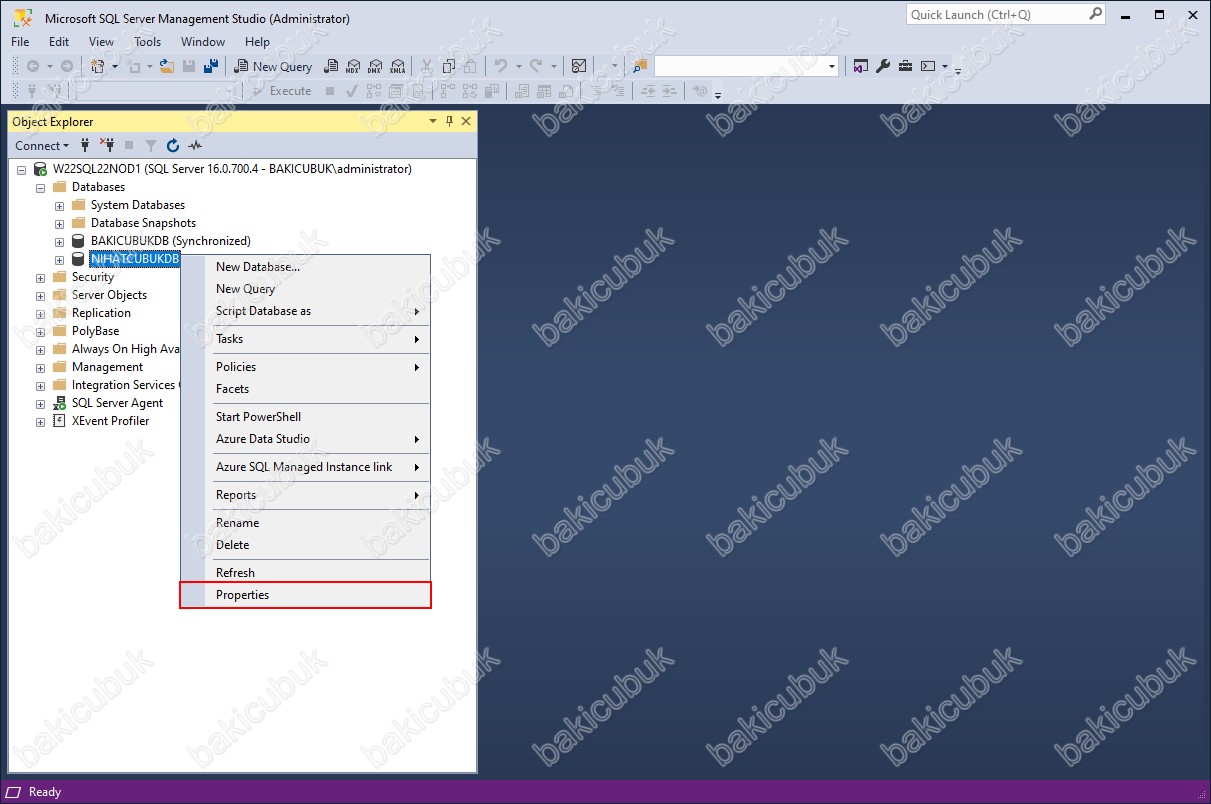Open the Find combo box dropdown arrow
The image size is (1211, 804).
click(832, 67)
